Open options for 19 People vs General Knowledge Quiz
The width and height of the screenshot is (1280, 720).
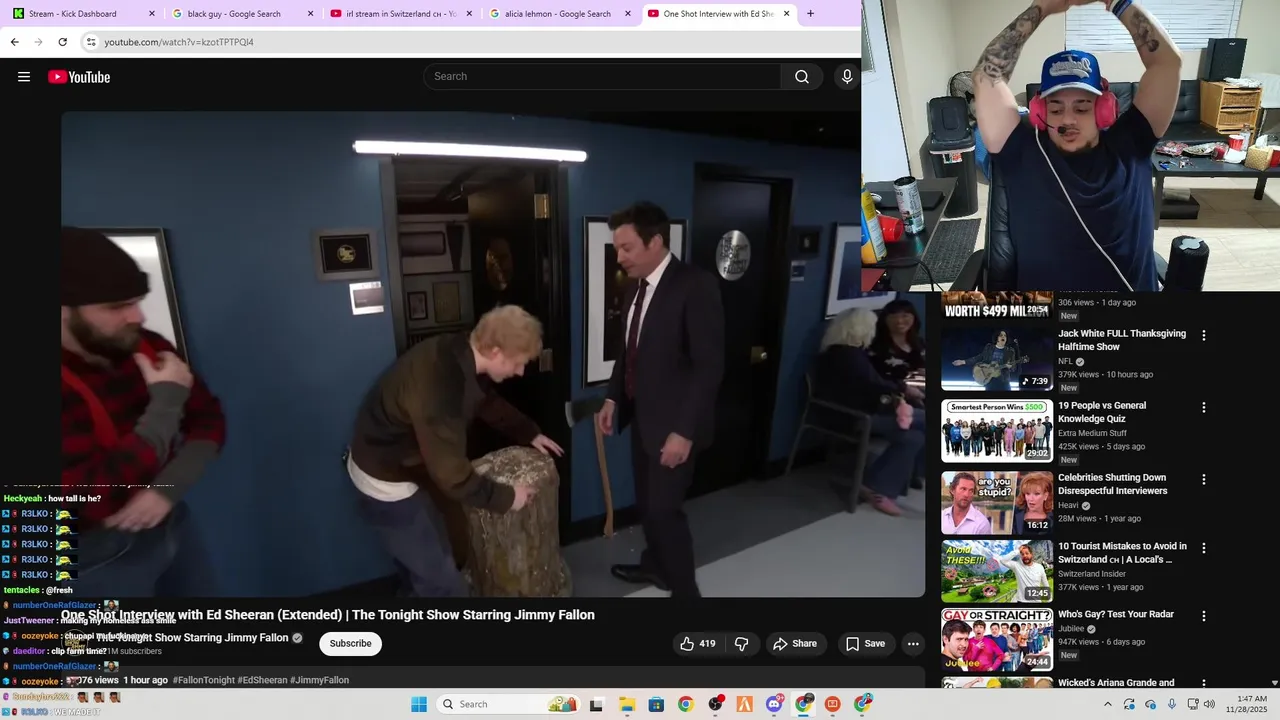tap(1204, 408)
